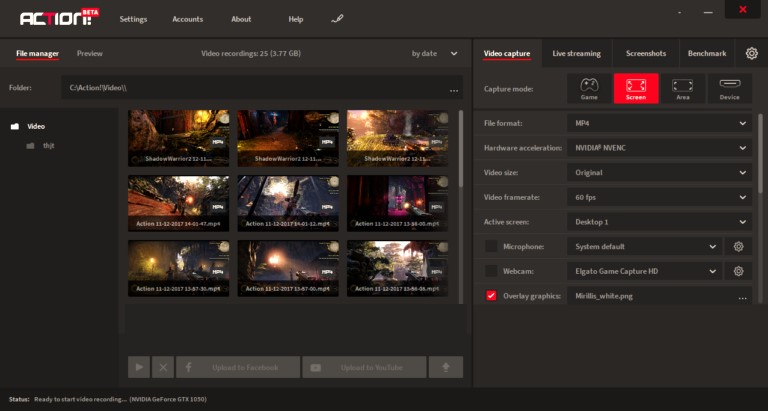The height and width of the screenshot is (411, 768).
Task: Select thjt subfolder in tree
Action: pos(48,146)
